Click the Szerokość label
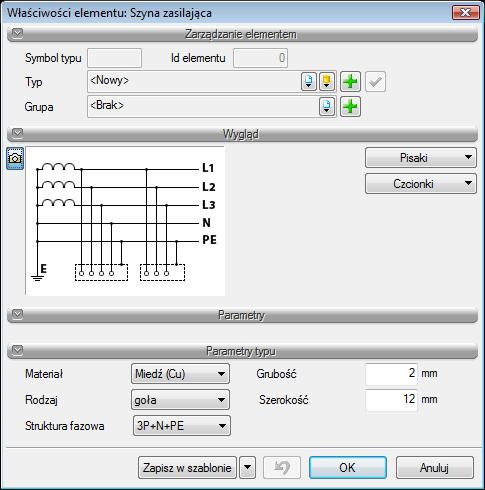This screenshot has height=490, width=485. [284, 400]
